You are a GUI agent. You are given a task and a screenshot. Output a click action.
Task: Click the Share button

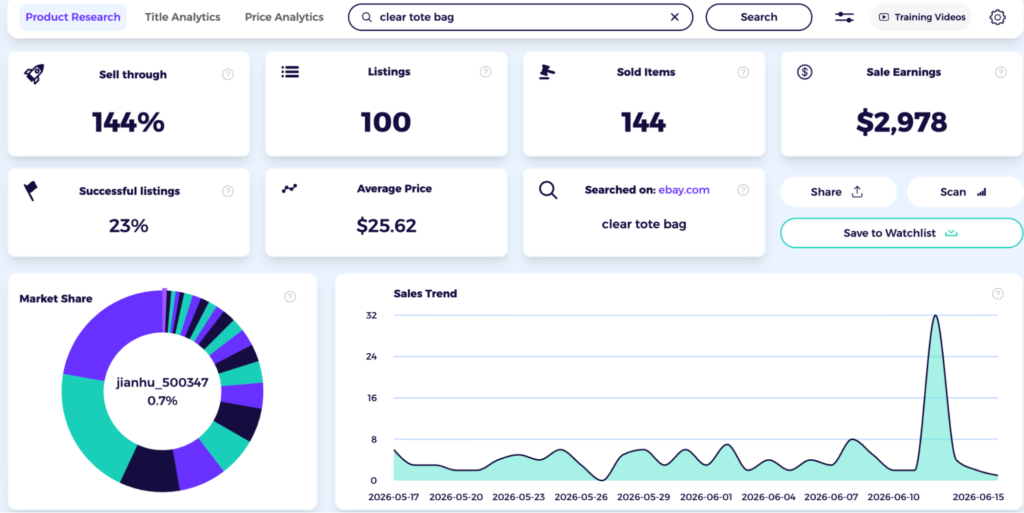838,192
